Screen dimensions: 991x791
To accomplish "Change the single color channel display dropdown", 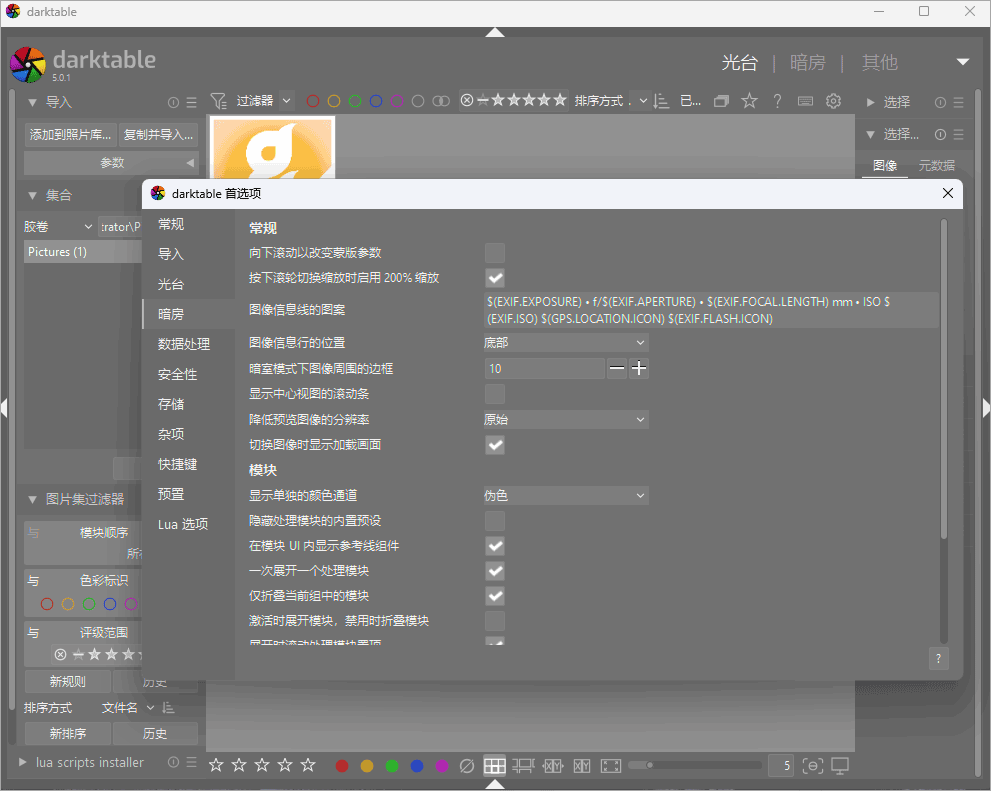I will (565, 495).
